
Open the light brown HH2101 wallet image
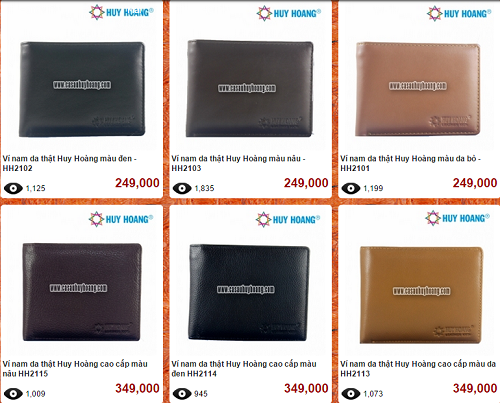(418, 89)
